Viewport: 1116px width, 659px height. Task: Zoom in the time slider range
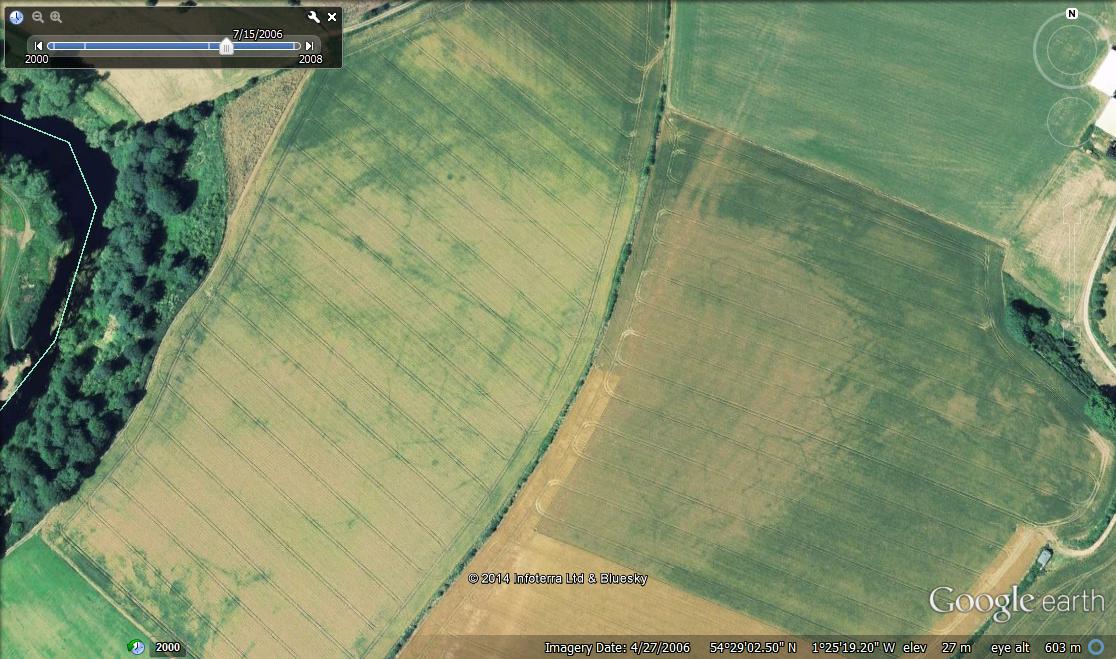(56, 17)
